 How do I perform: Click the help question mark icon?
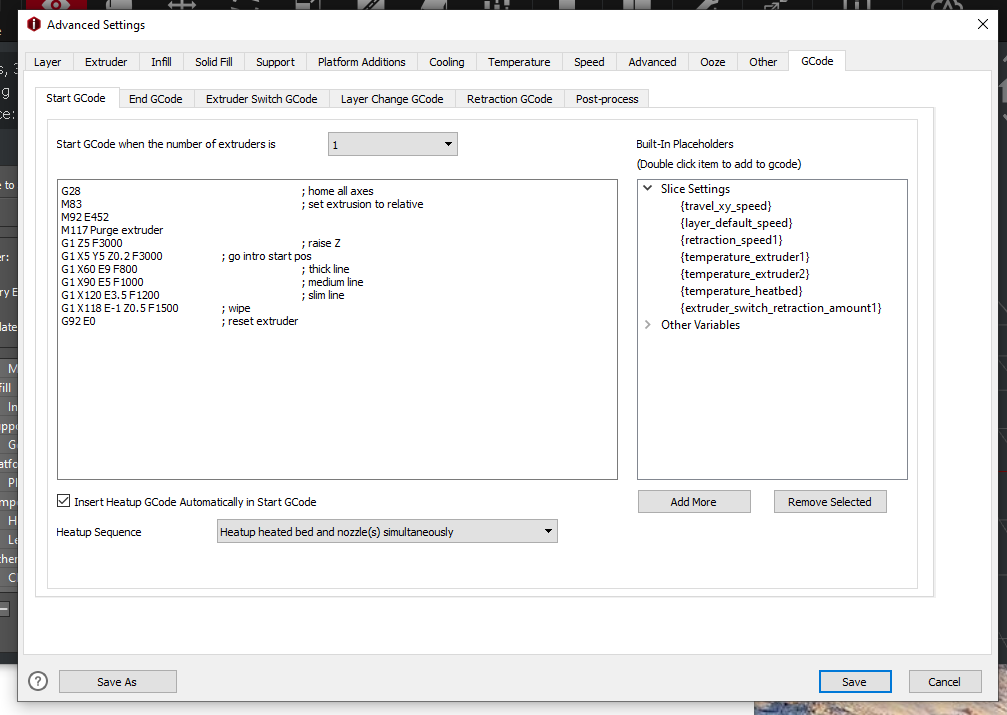[38, 681]
